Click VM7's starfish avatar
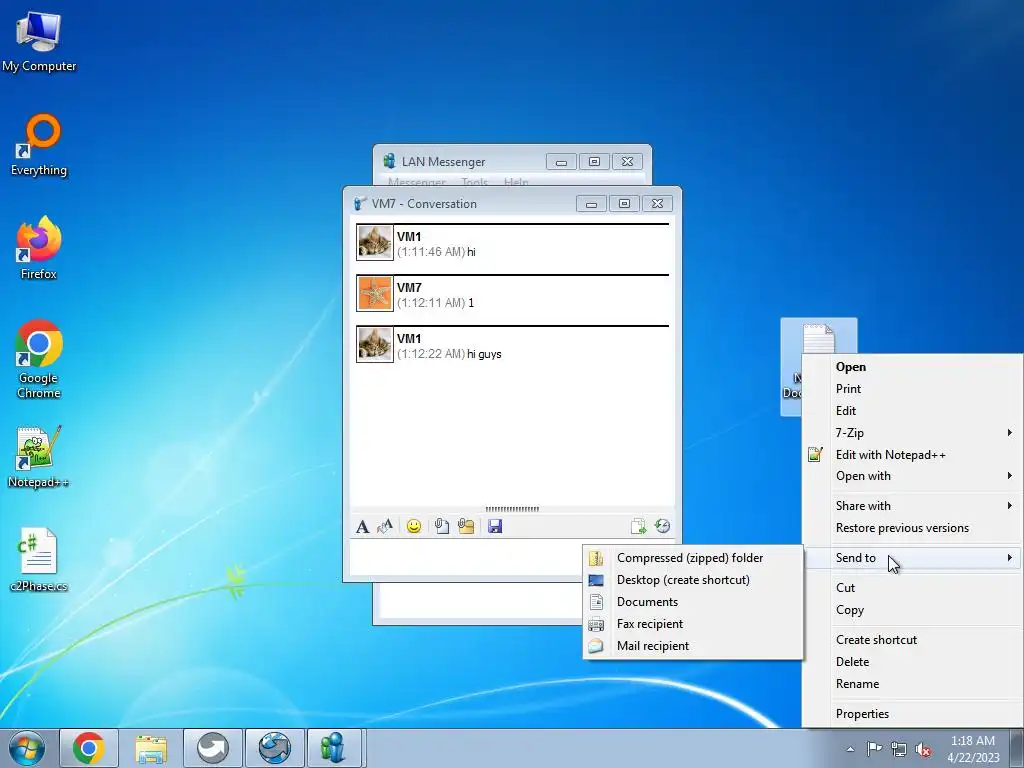Viewport: 1024px width, 768px height. (x=375, y=293)
